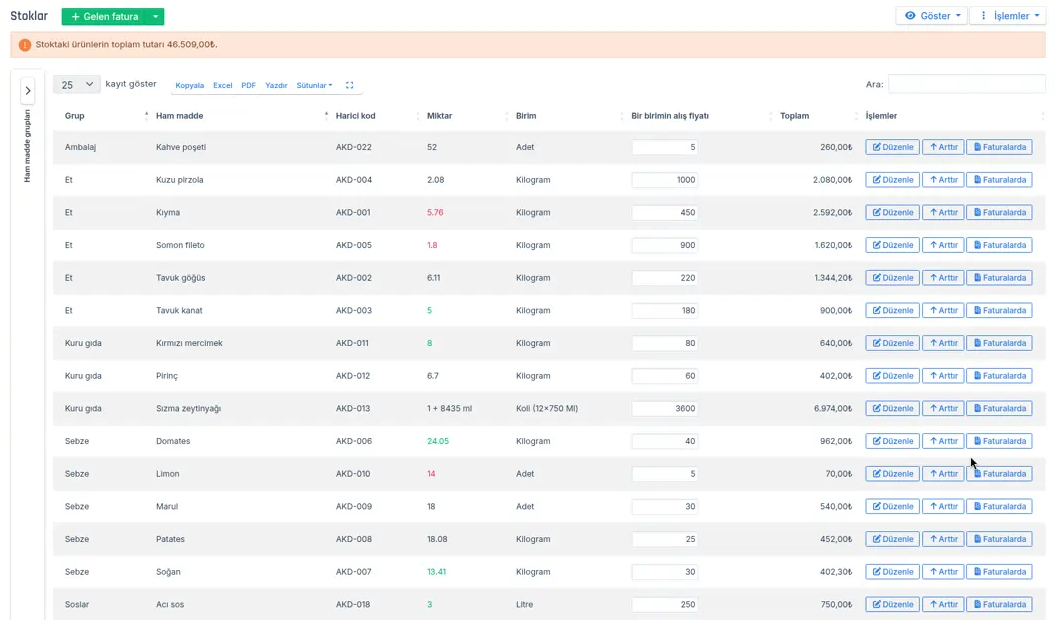Export the table to Excel

tap(223, 85)
